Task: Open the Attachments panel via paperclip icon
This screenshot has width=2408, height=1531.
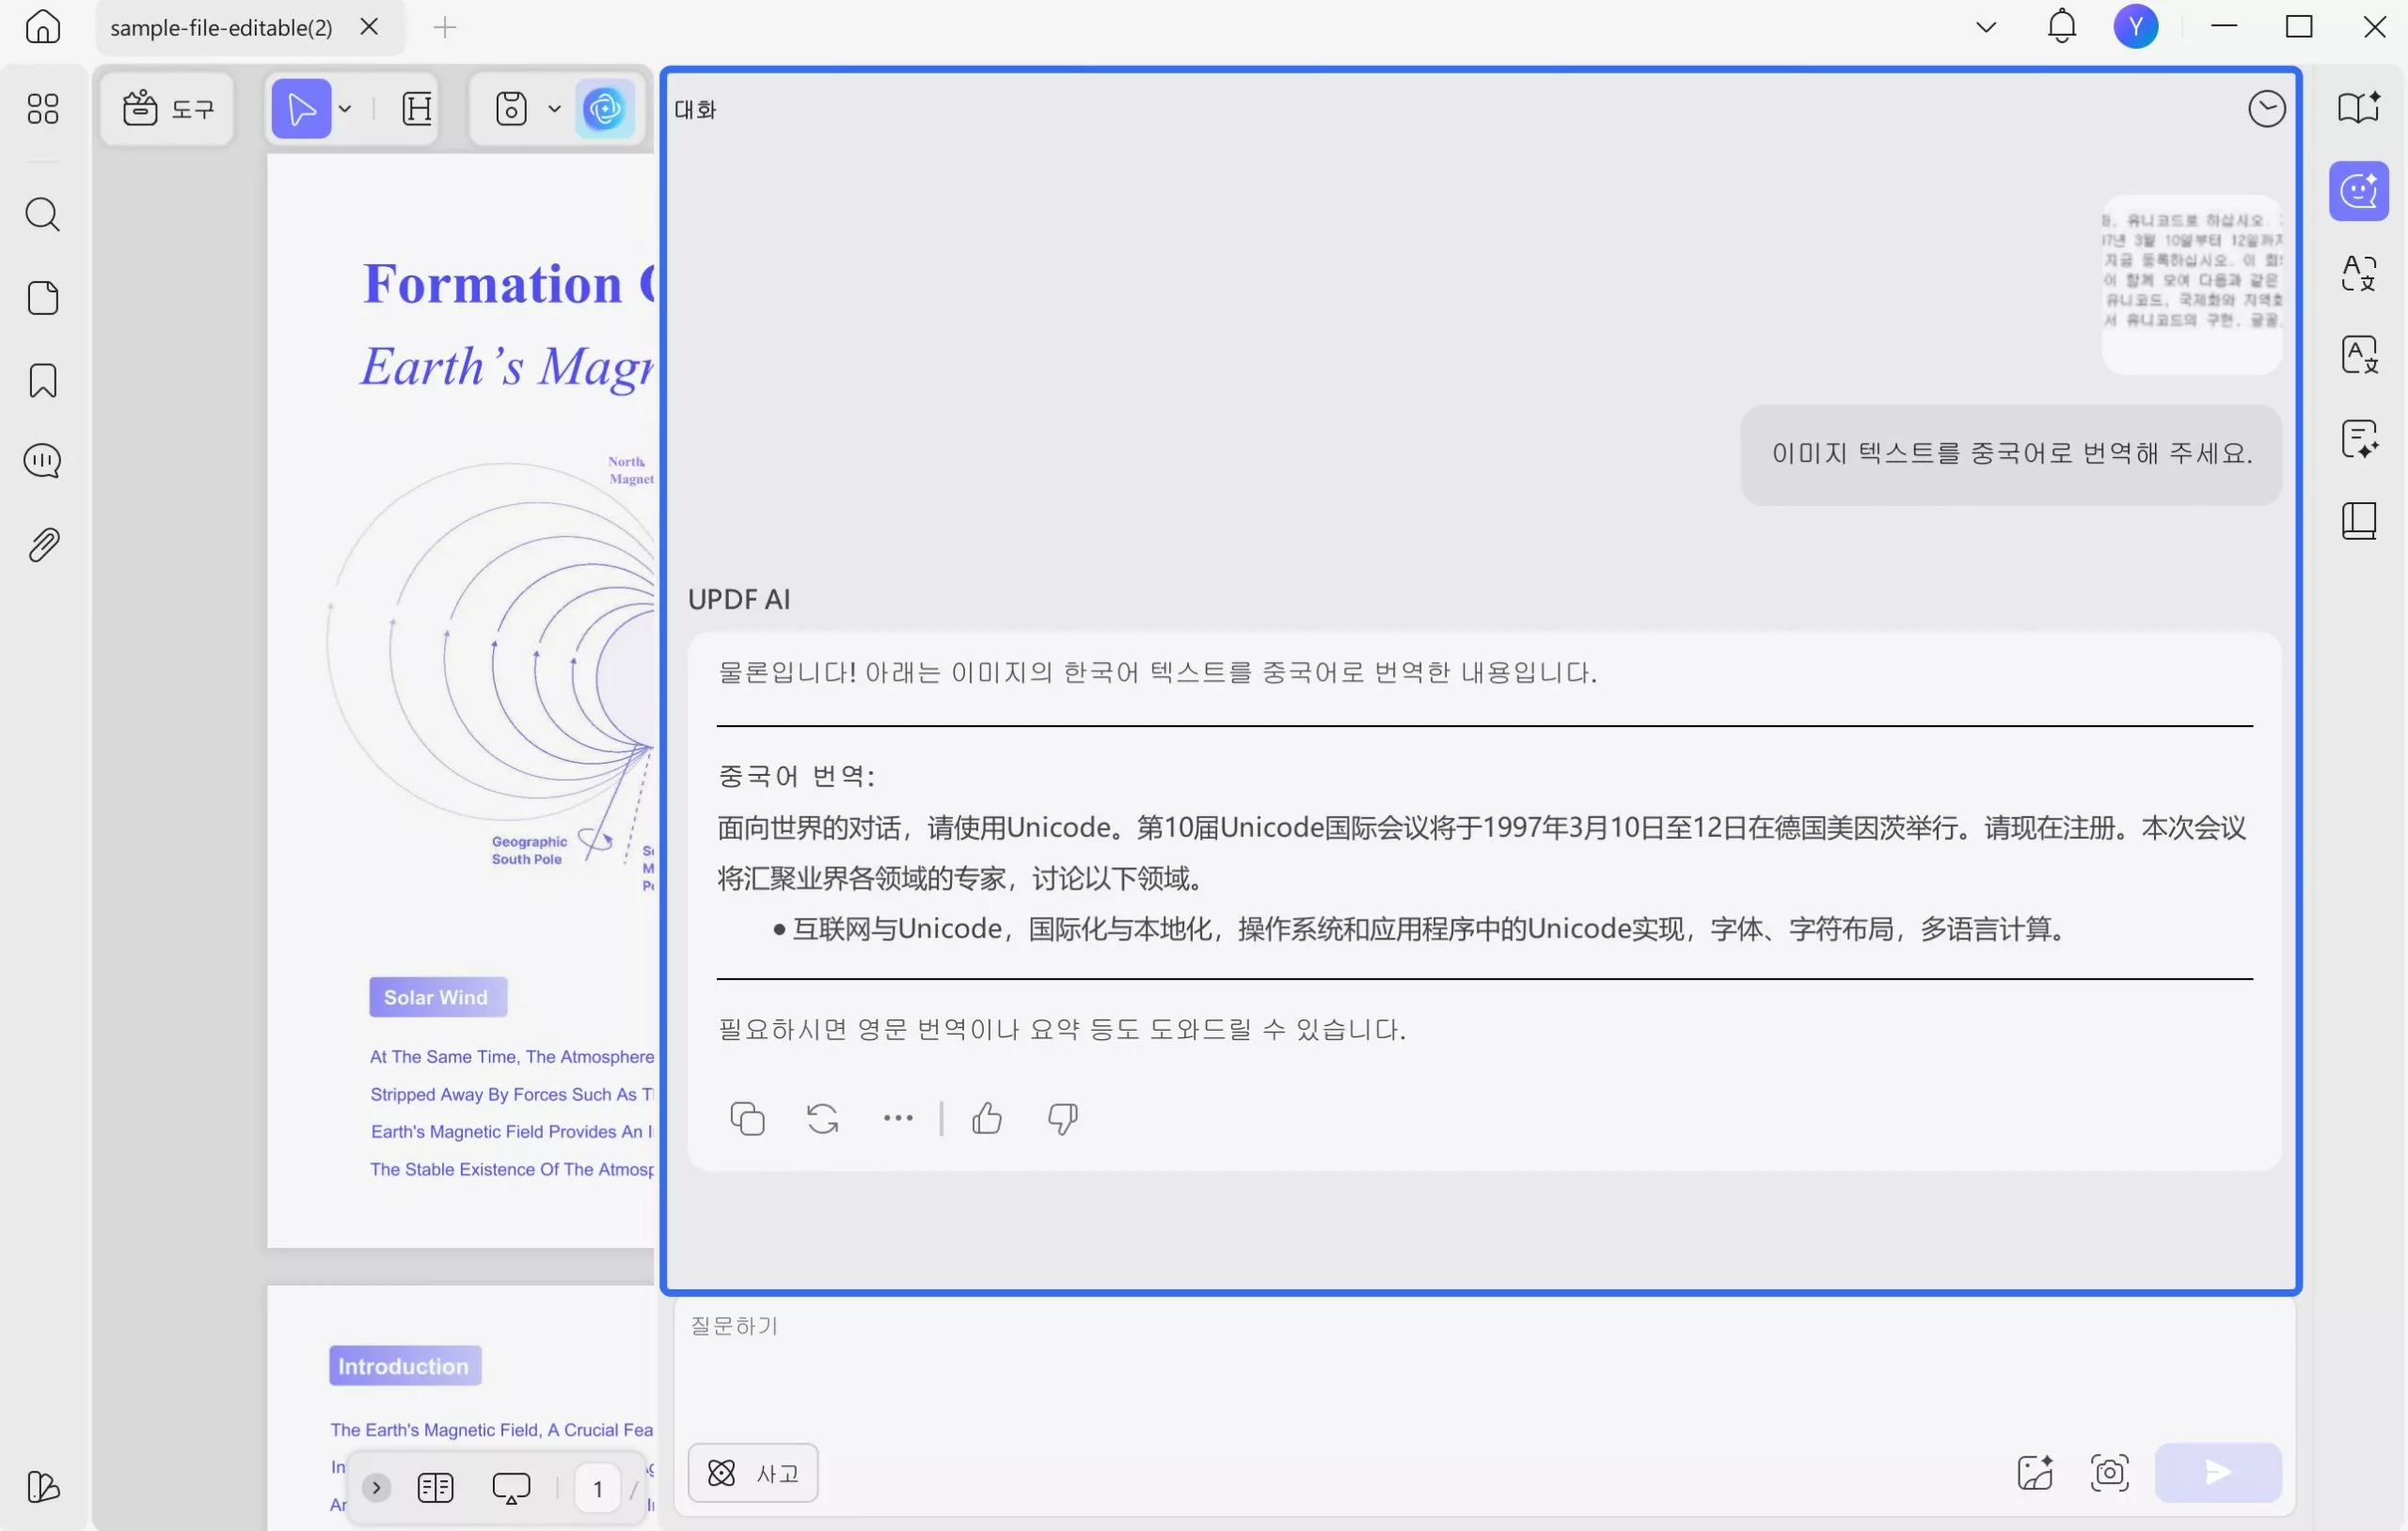Action: click(42, 544)
